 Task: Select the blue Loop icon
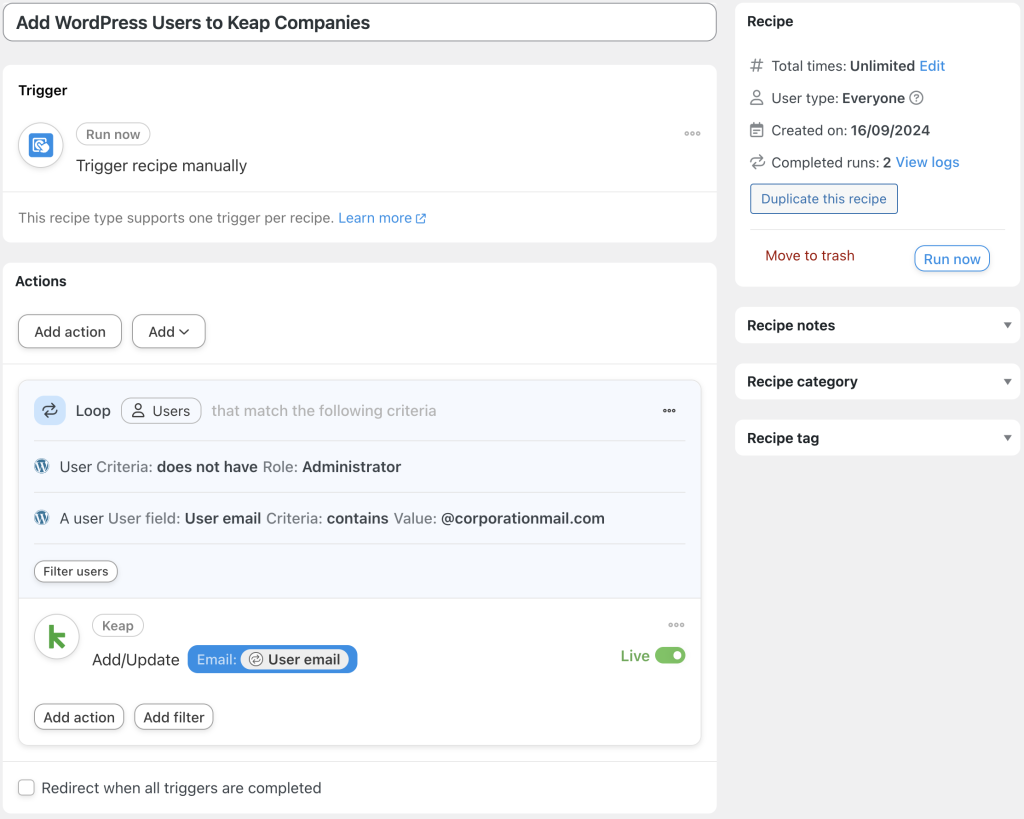tap(50, 410)
